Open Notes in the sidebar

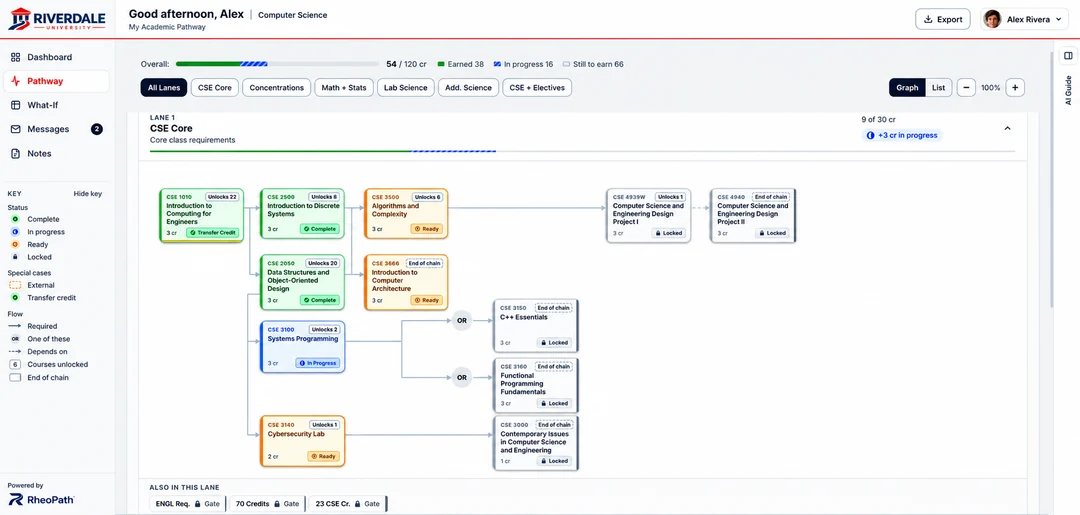tap(56, 154)
